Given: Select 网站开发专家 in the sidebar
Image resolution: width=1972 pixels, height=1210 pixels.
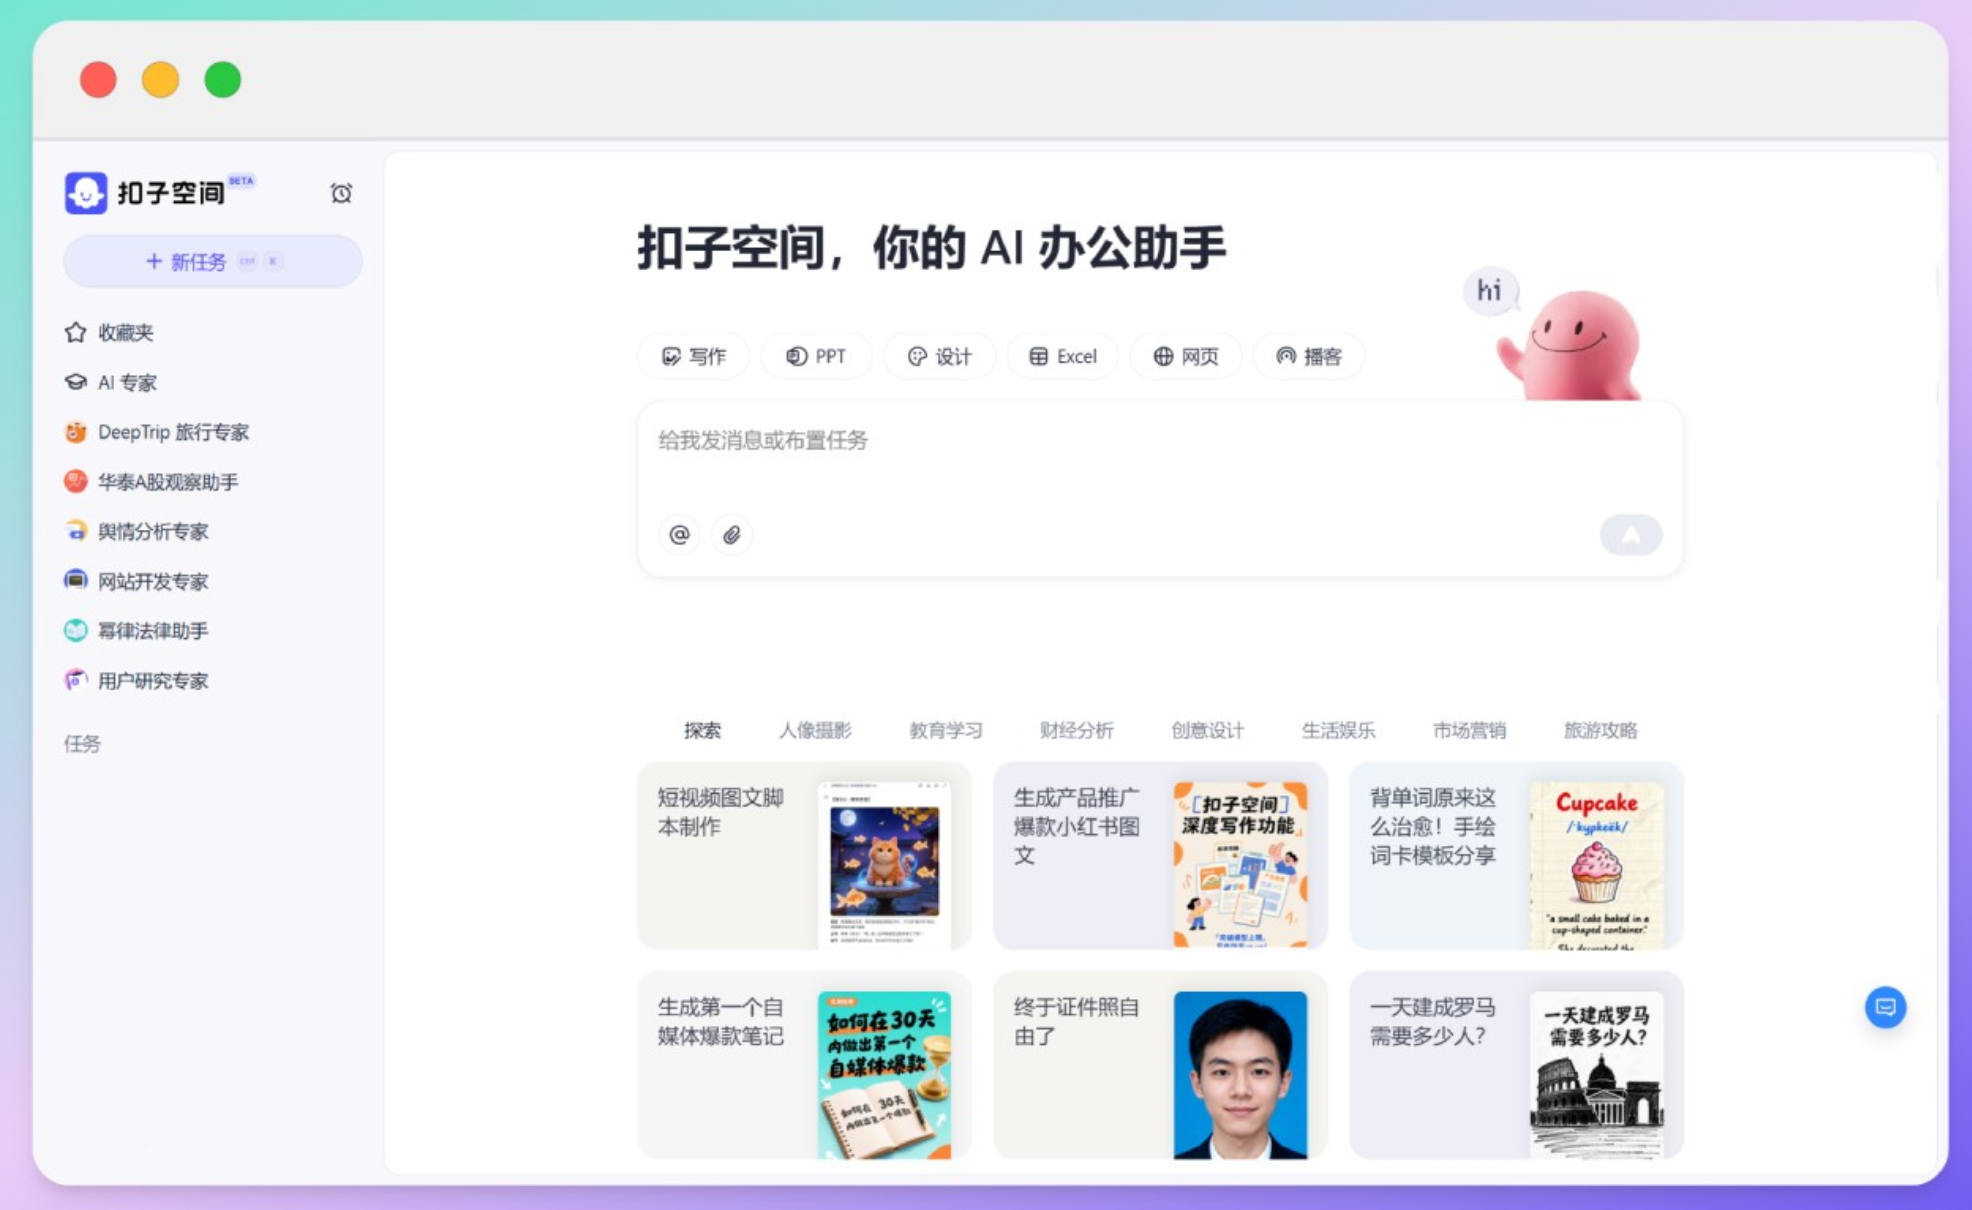Looking at the screenshot, I should coord(137,581).
